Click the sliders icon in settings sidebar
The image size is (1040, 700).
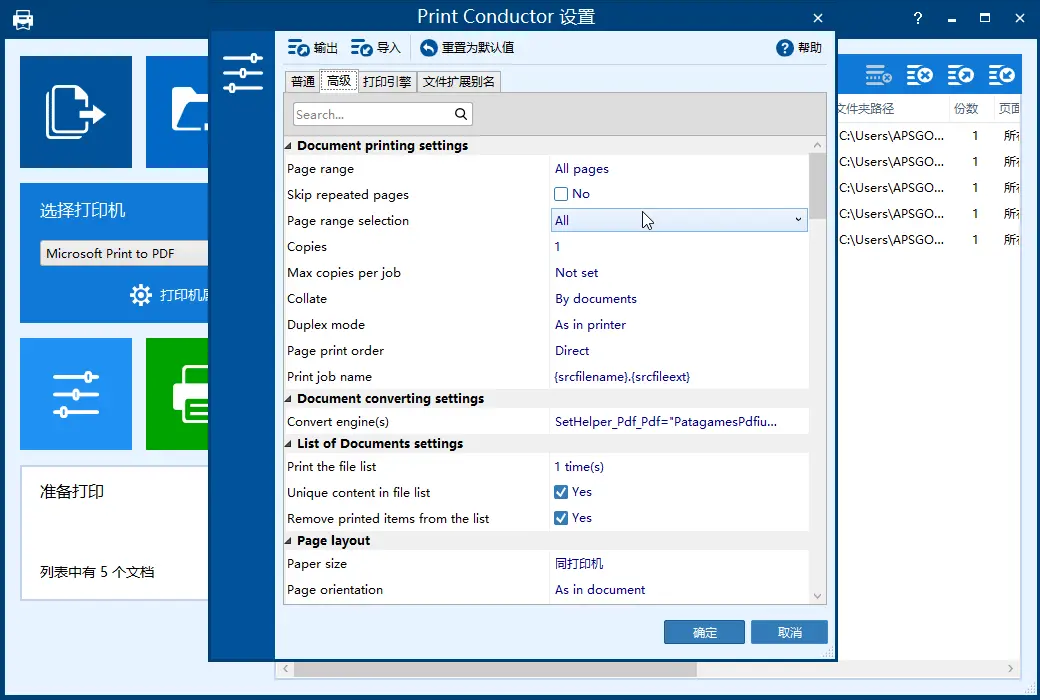coord(243,73)
